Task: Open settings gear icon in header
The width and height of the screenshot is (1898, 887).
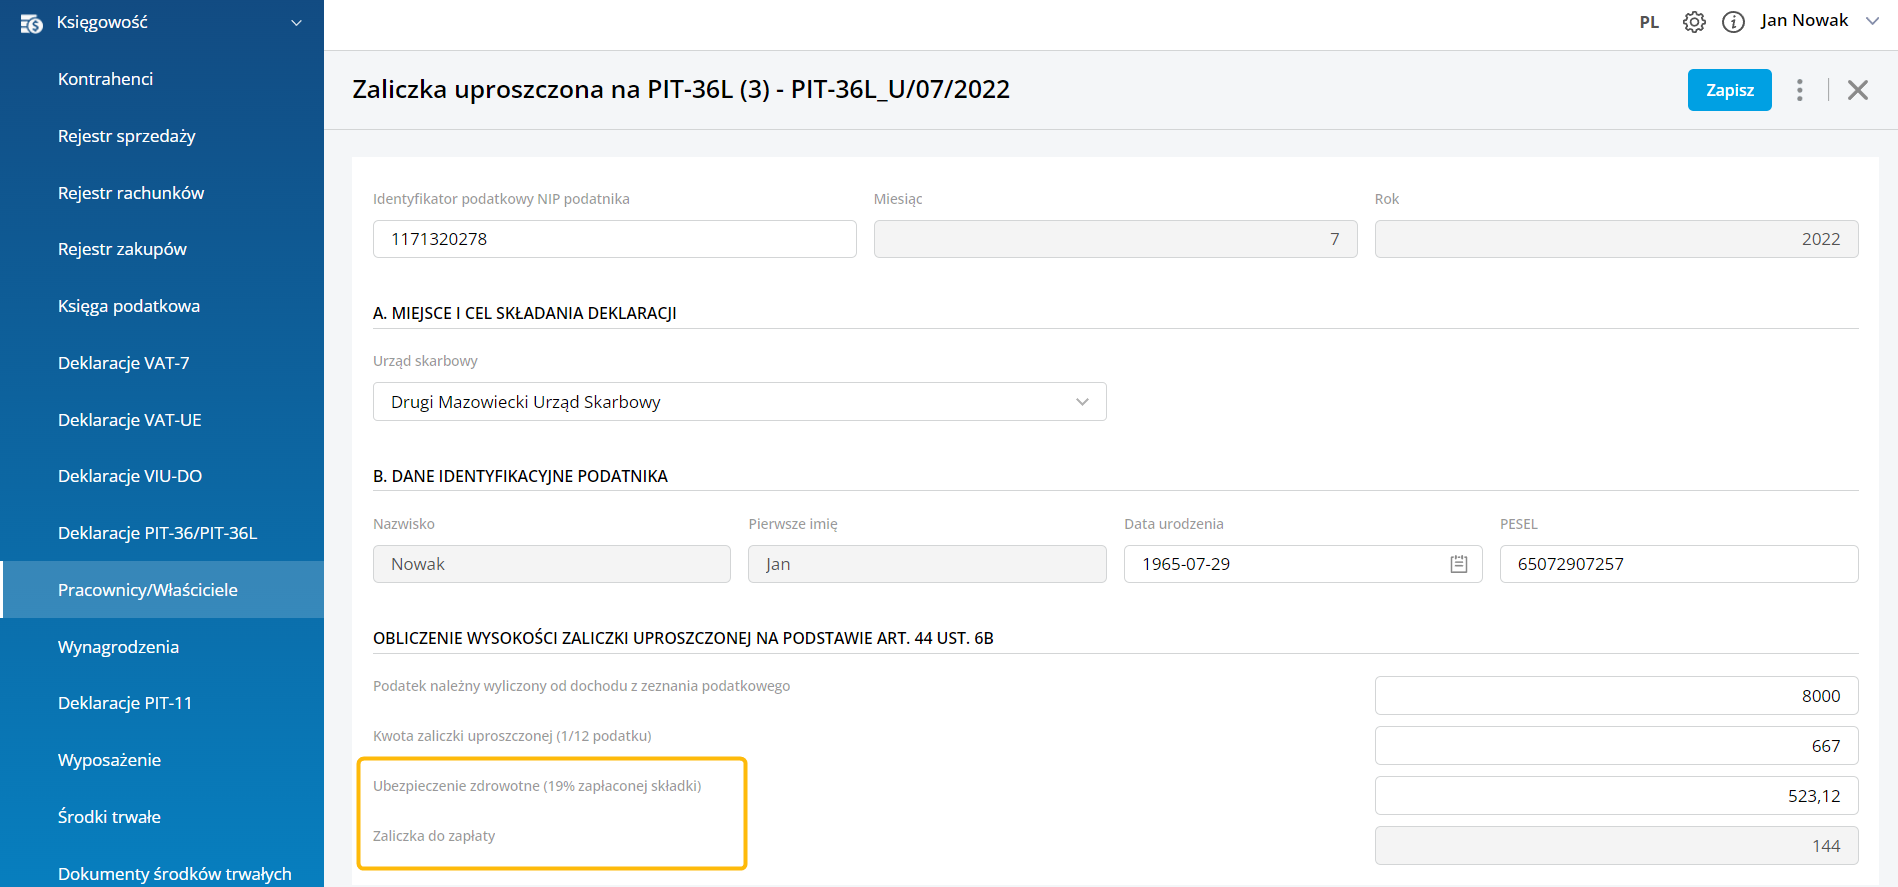Action: coord(1694,22)
